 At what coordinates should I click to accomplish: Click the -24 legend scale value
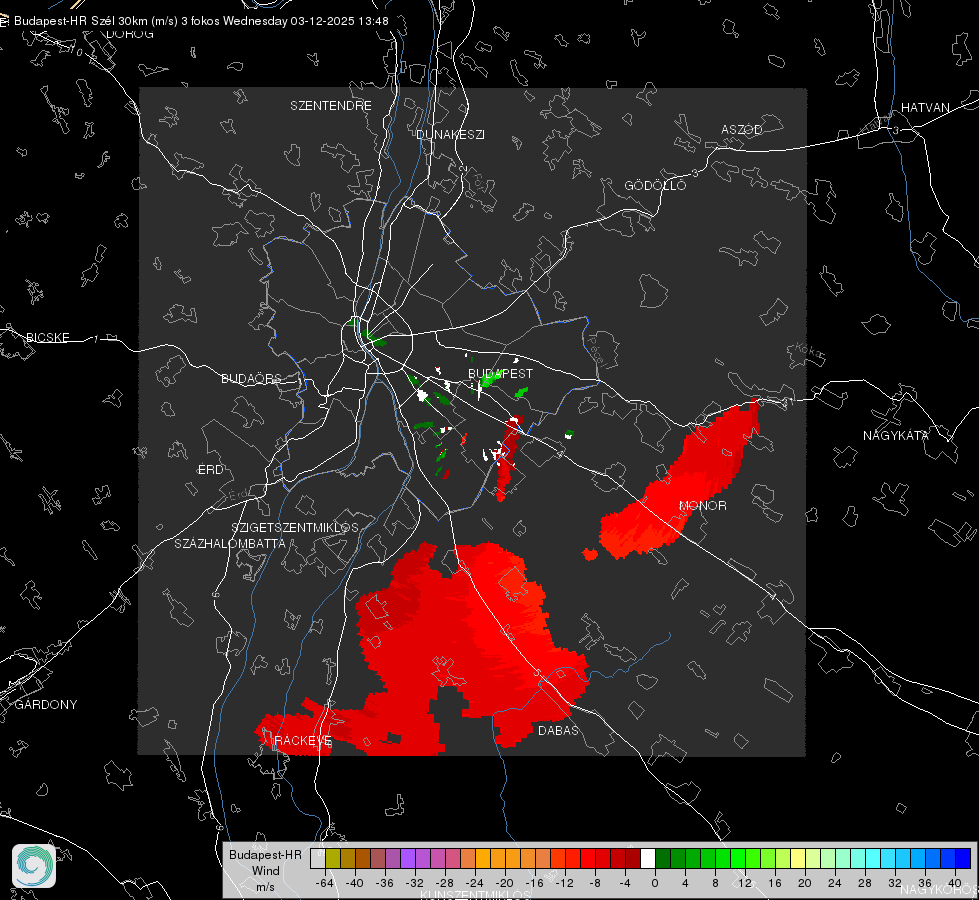point(475,884)
